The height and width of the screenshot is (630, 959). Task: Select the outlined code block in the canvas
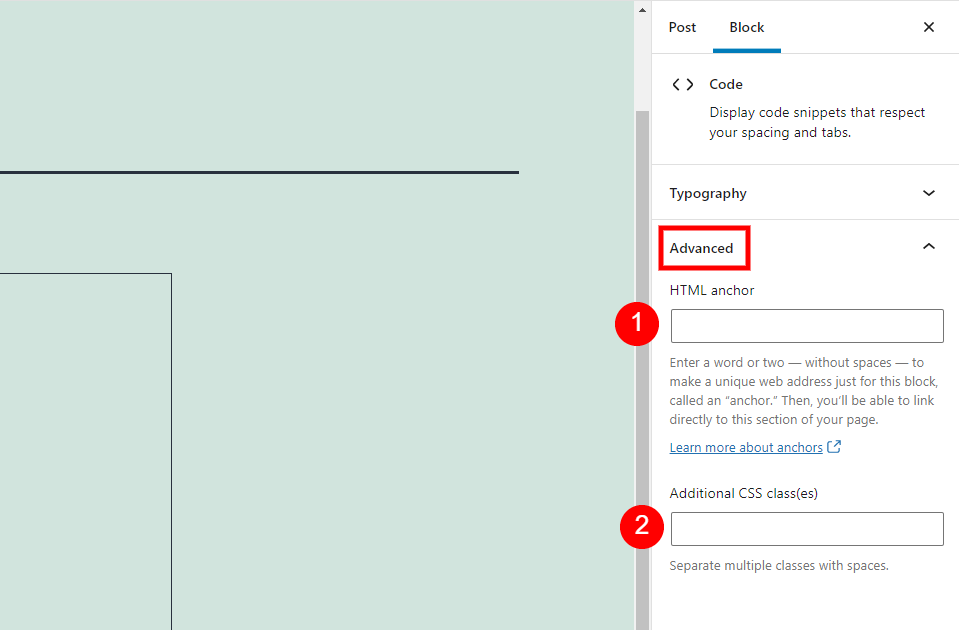tap(86, 451)
